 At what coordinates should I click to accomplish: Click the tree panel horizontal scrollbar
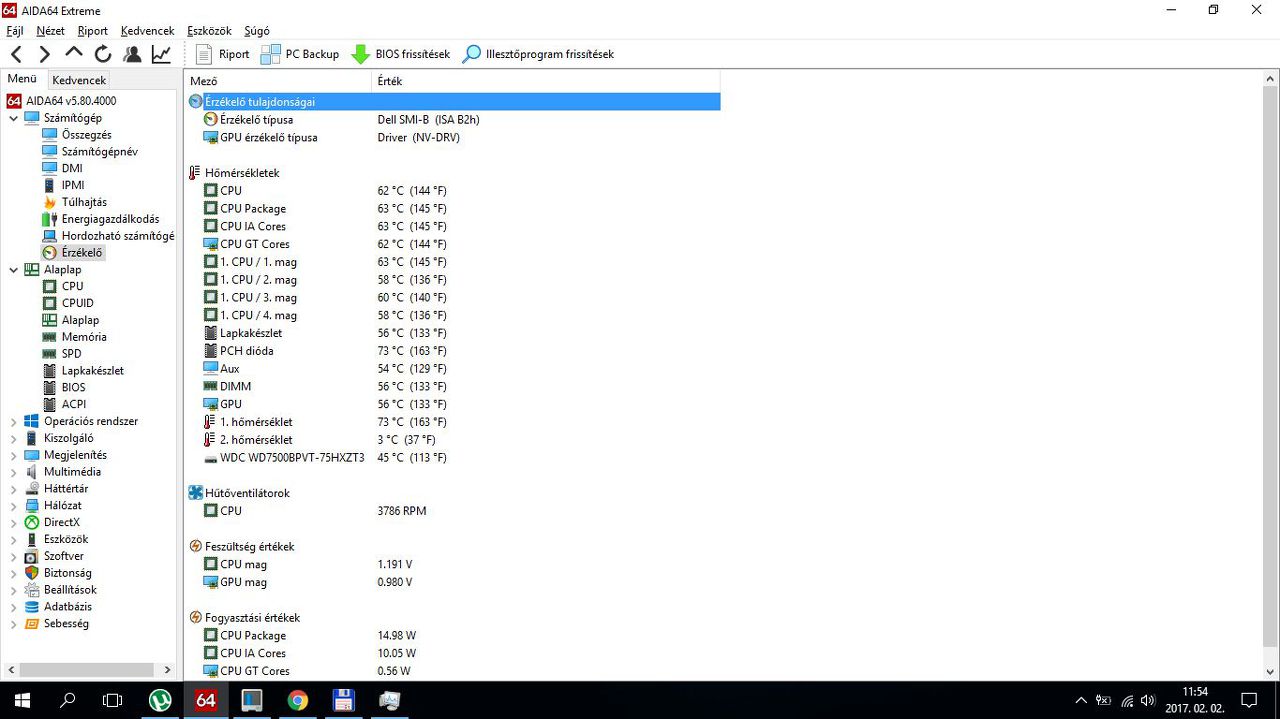[x=89, y=670]
